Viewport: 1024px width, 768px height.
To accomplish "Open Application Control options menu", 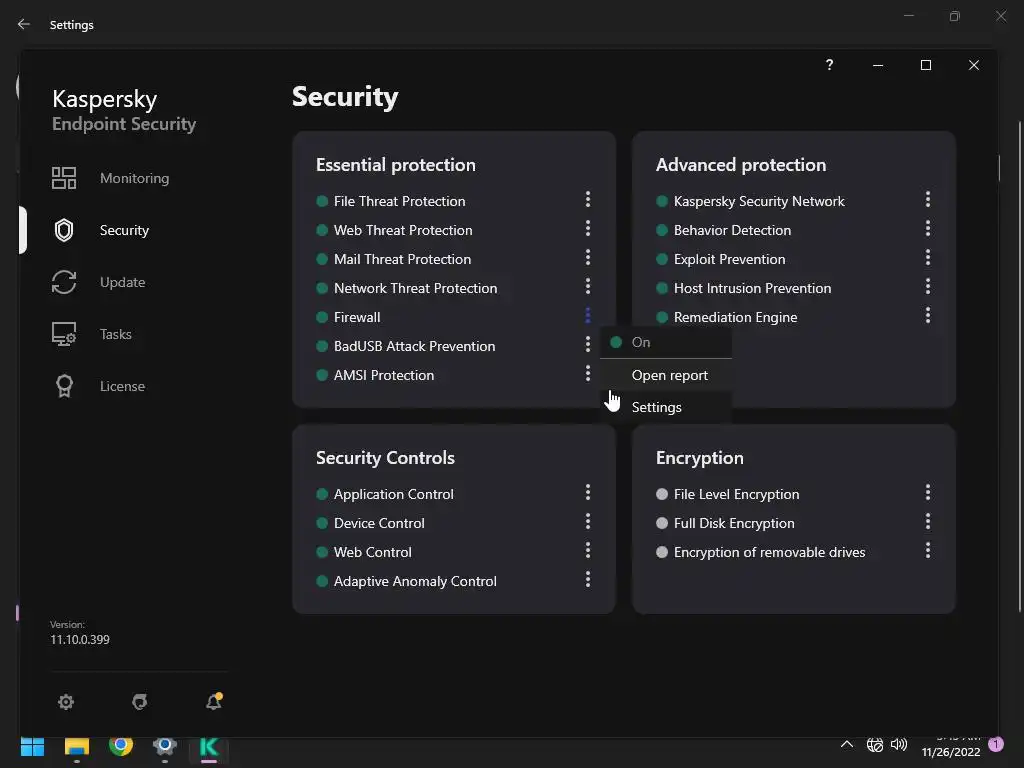I will (x=588, y=492).
